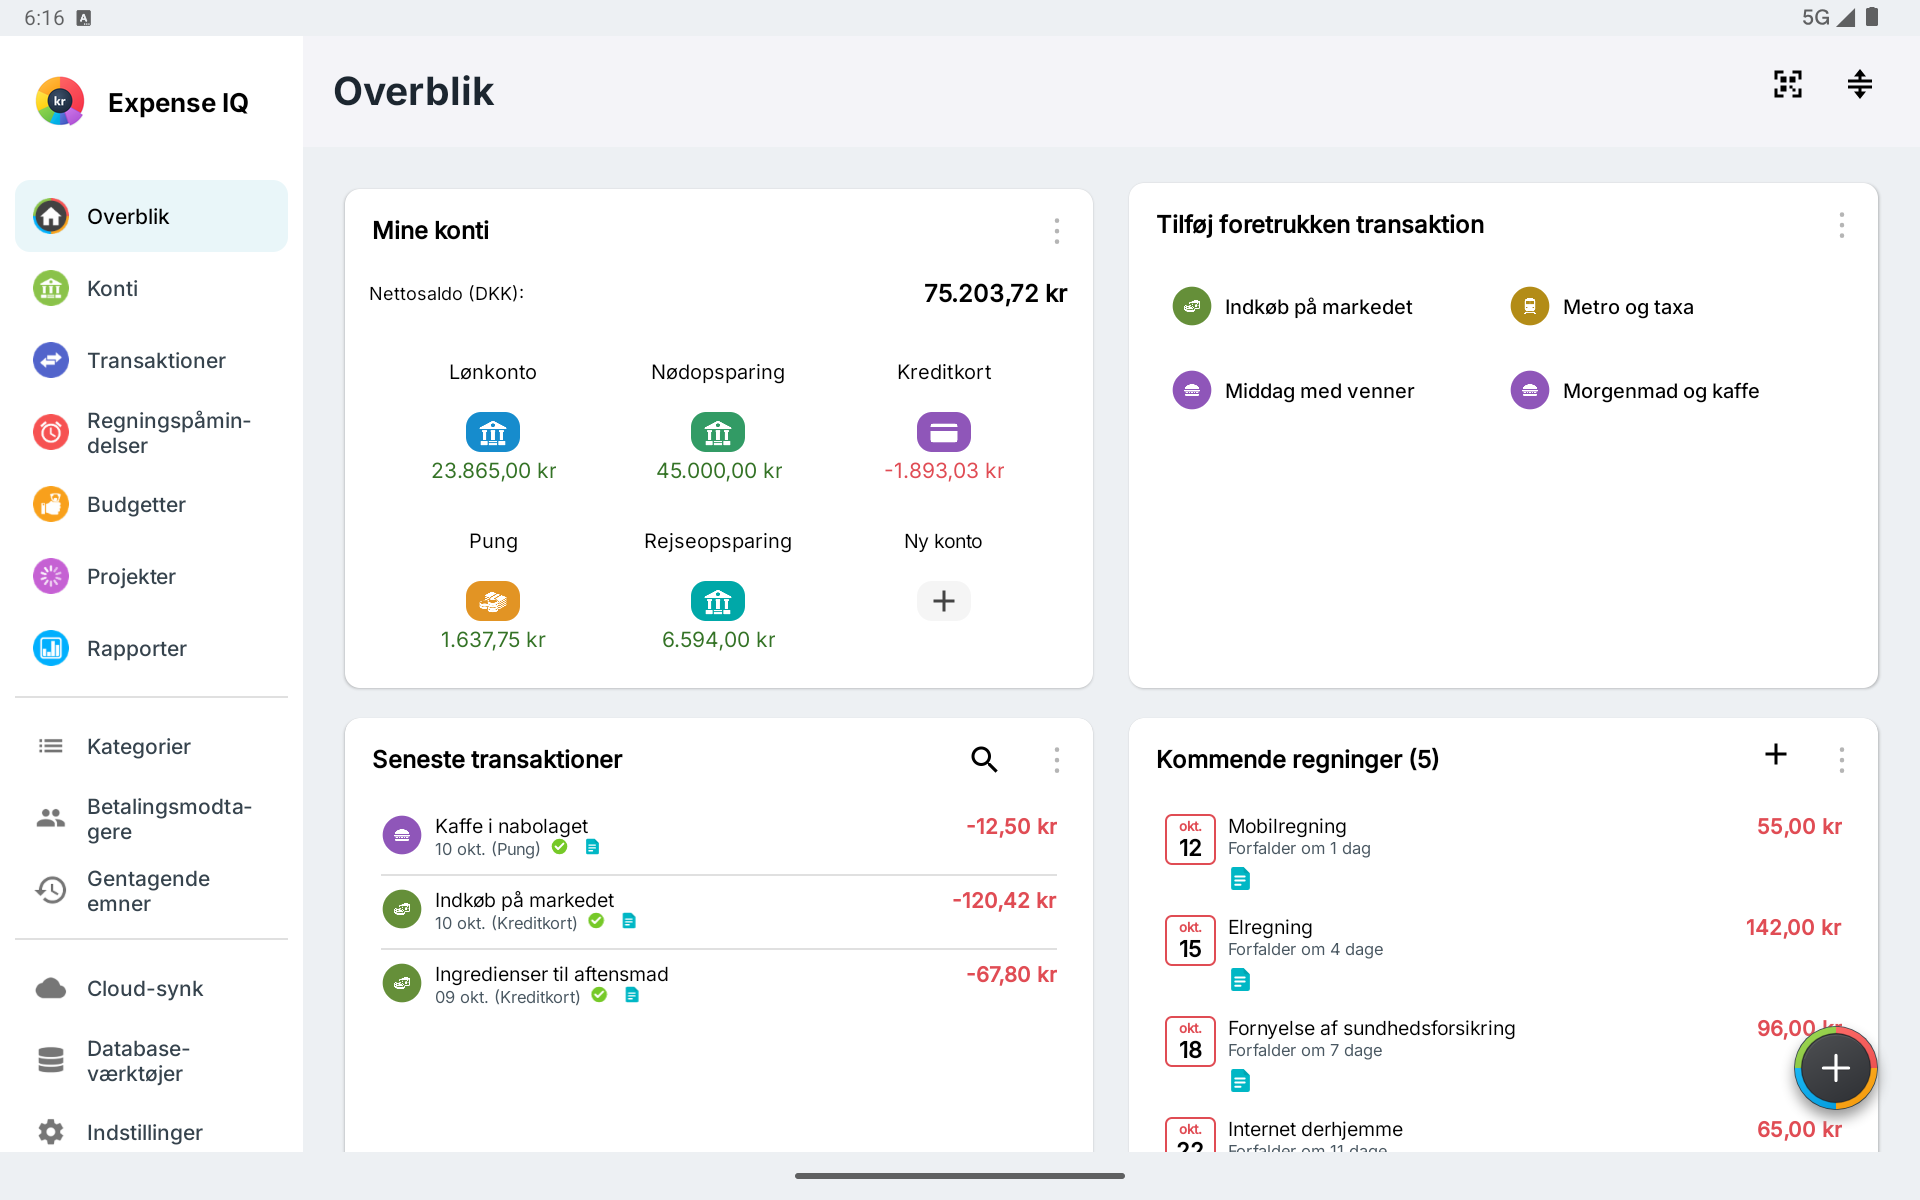Navigate to Budgetter in the sidebar
This screenshot has height=1200, width=1920.
pos(151,504)
